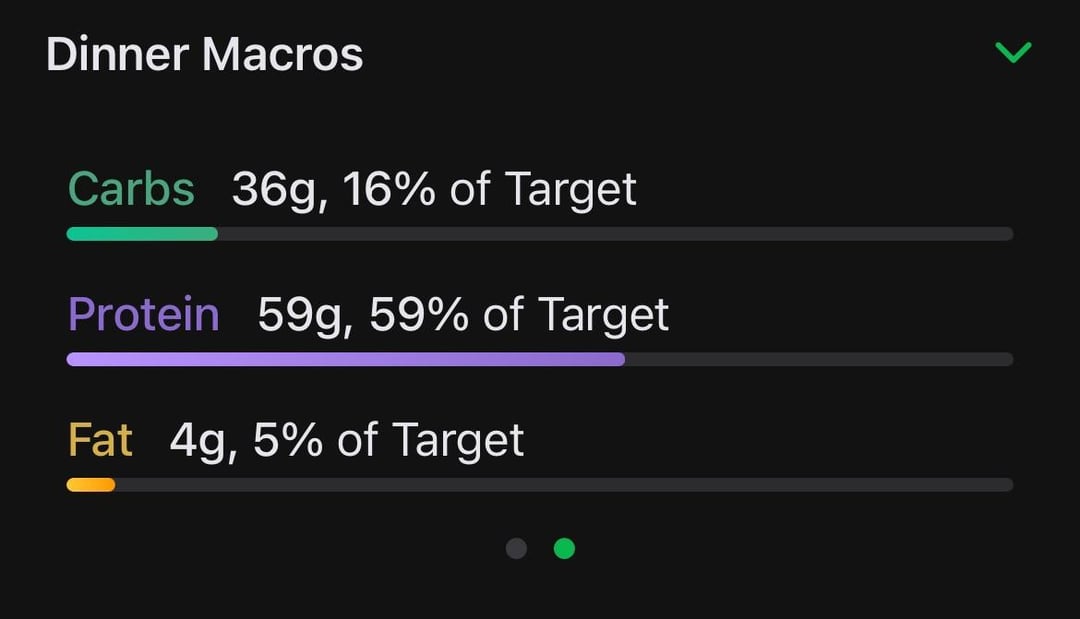
Task: Tap the 59% figure in Protein row
Action: point(419,314)
